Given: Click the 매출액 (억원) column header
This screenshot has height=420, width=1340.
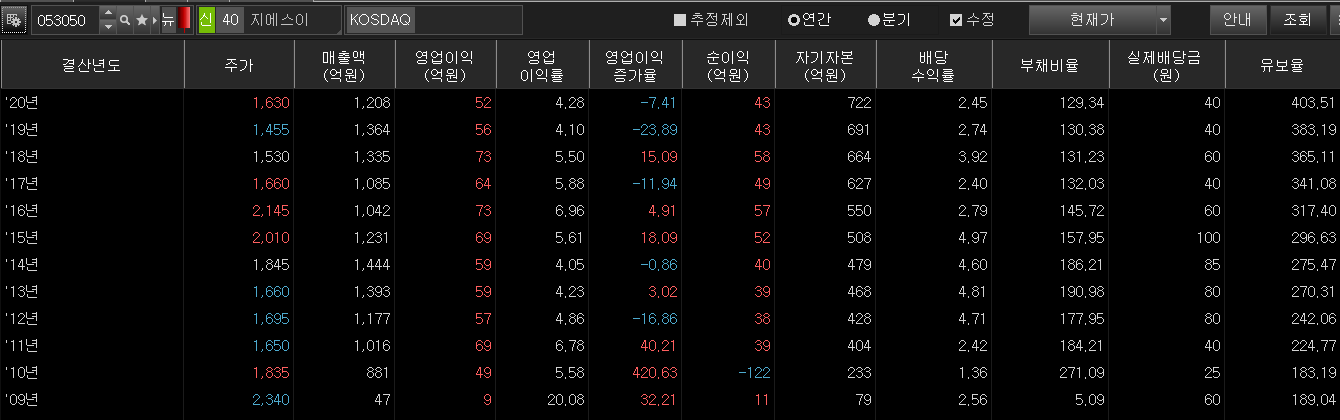Looking at the screenshot, I should pyautogui.click(x=345, y=66).
